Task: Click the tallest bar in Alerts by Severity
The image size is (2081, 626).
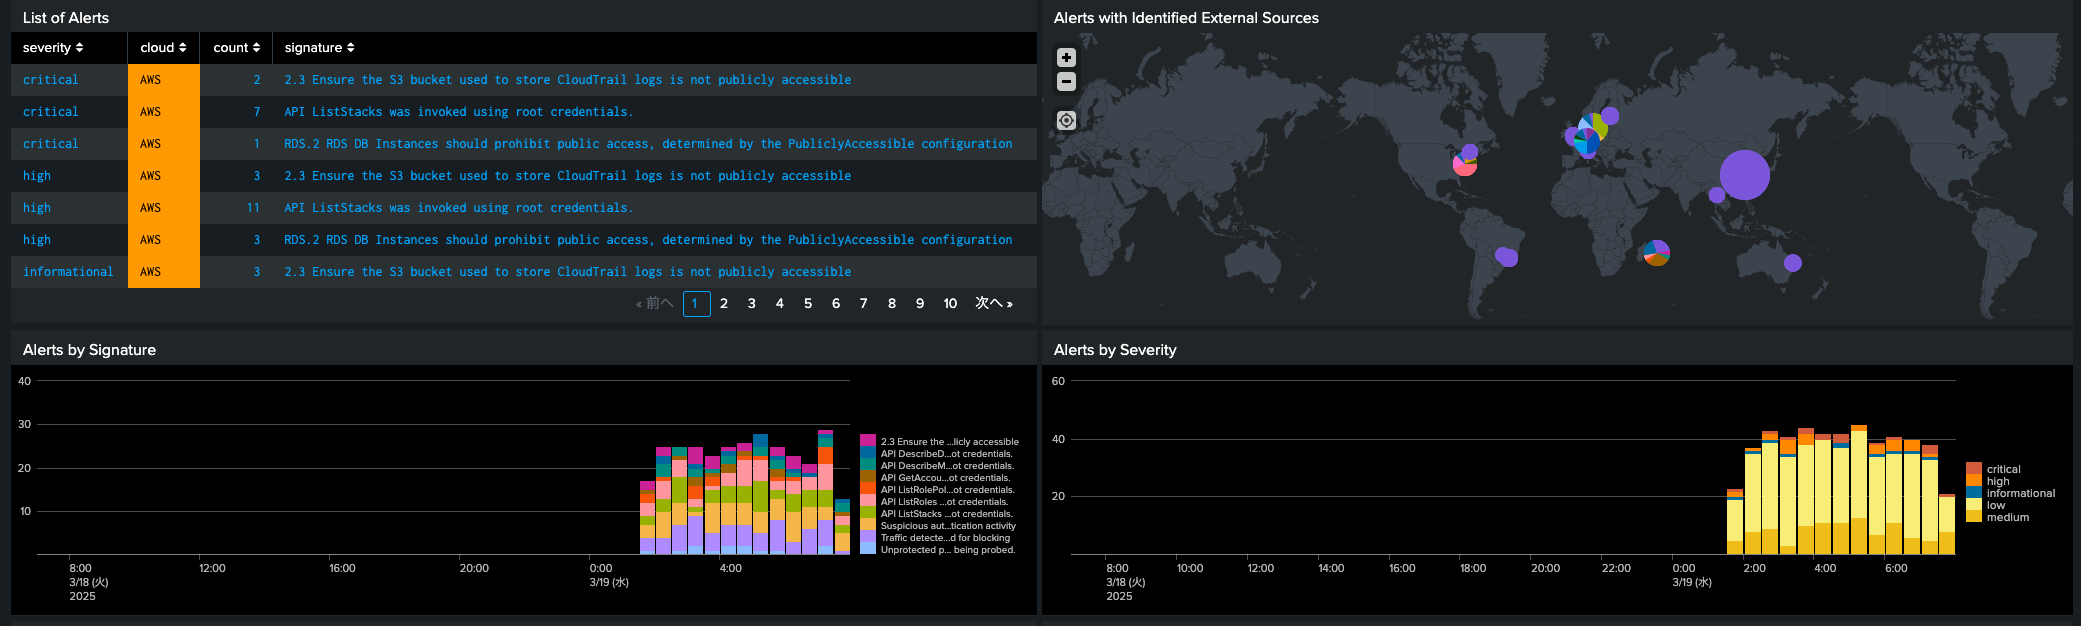Action: (1859, 489)
